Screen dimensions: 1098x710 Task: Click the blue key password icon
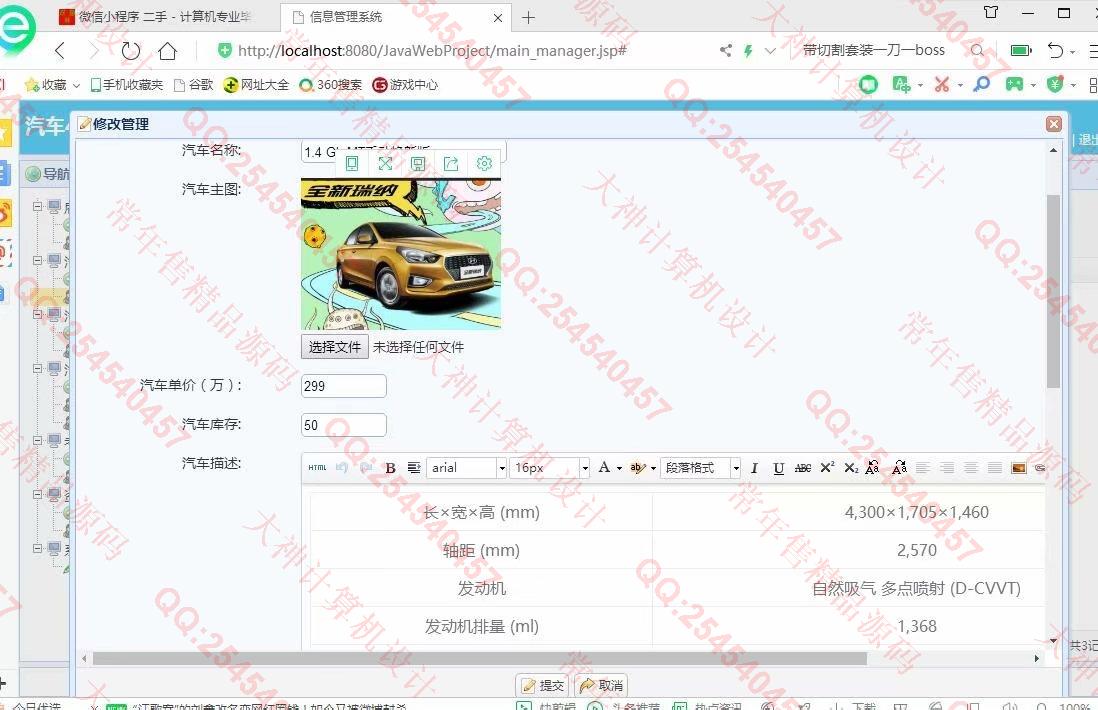982,85
